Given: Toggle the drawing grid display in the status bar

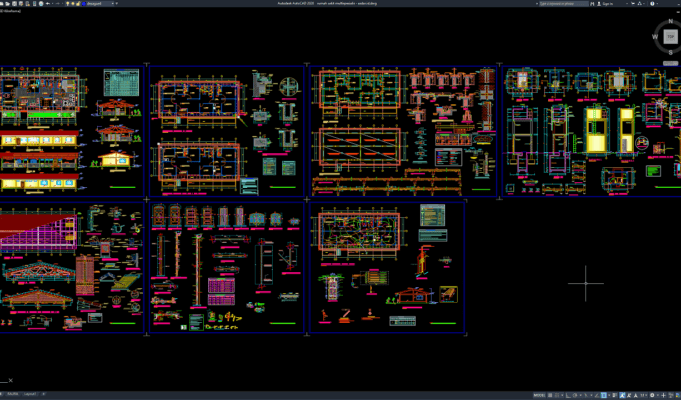Looking at the screenshot, I should pyautogui.click(x=550, y=395).
